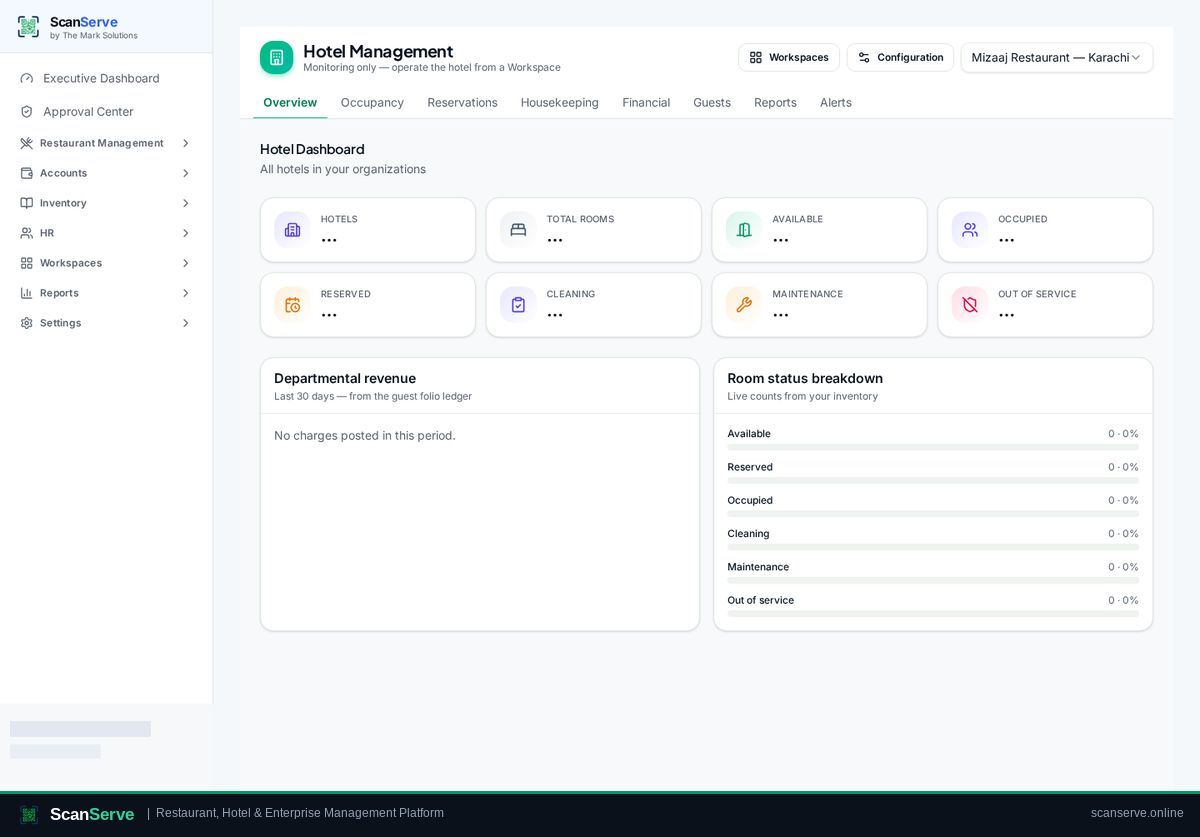Click the Configuration button
The height and width of the screenshot is (837, 1200).
900,57
